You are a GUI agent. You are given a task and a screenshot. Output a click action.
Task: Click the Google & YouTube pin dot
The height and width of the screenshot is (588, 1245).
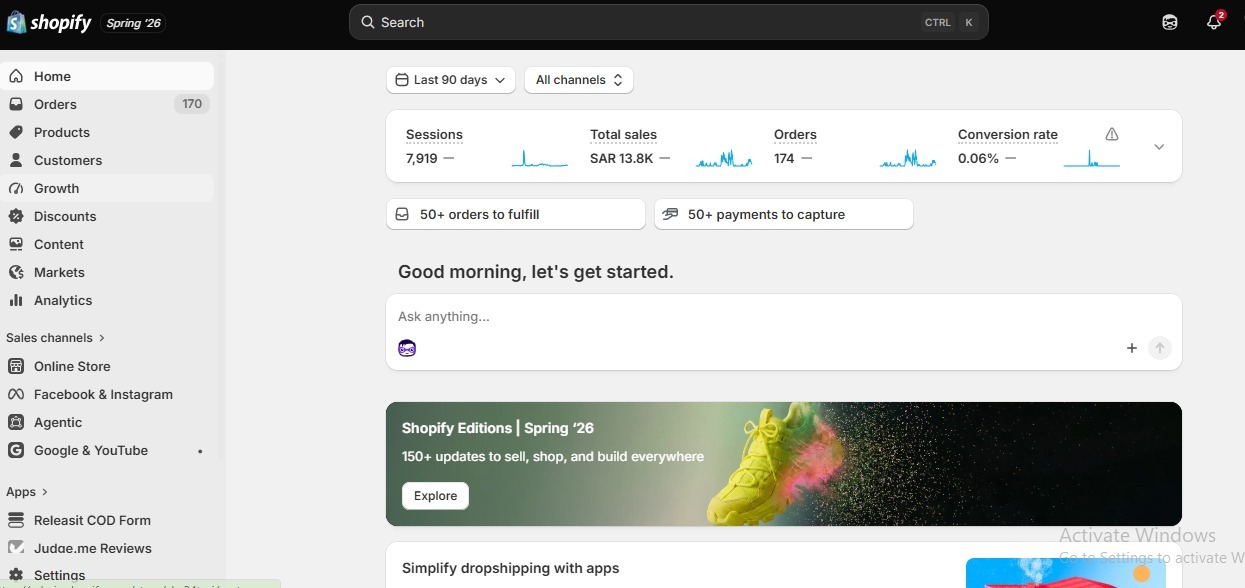[x=200, y=451]
